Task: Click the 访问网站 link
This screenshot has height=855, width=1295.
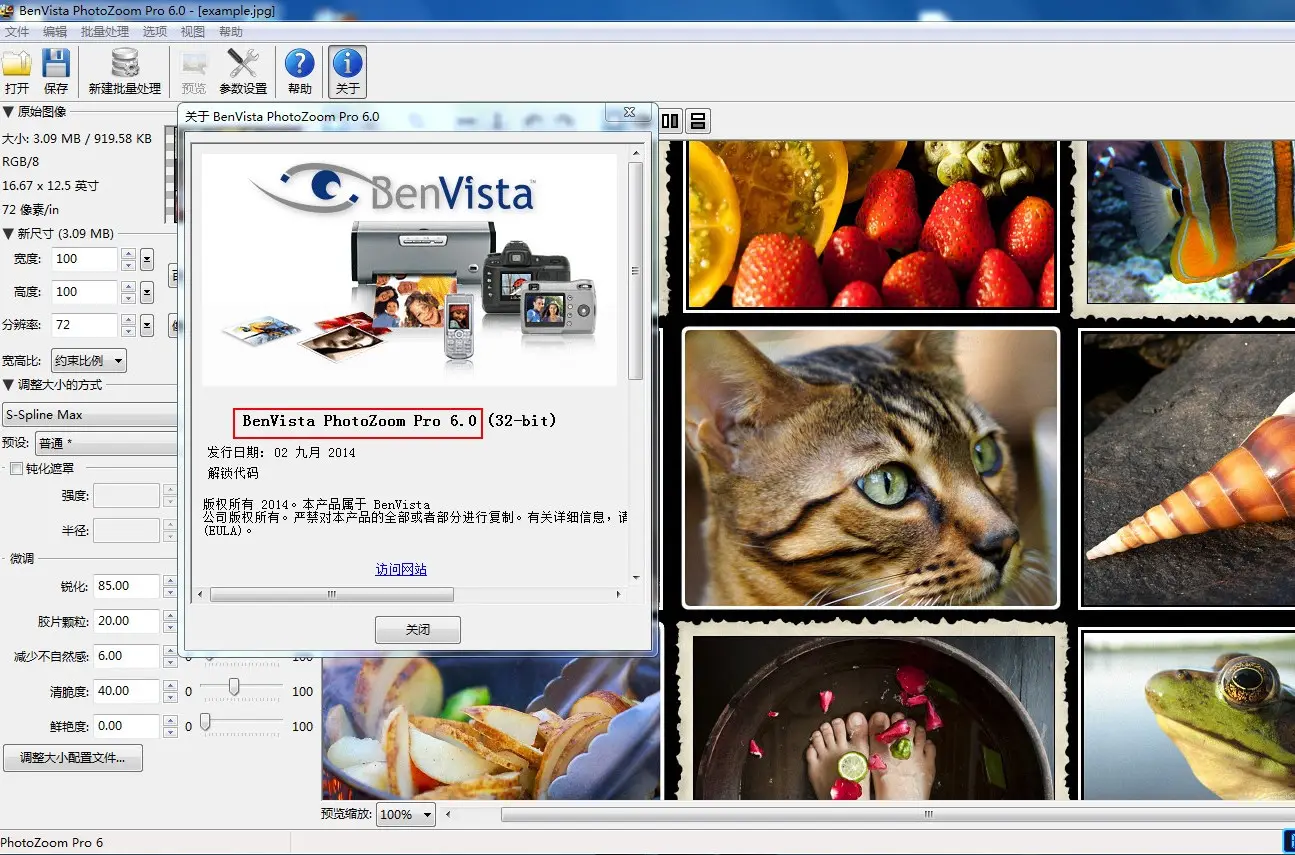Action: tap(401, 569)
